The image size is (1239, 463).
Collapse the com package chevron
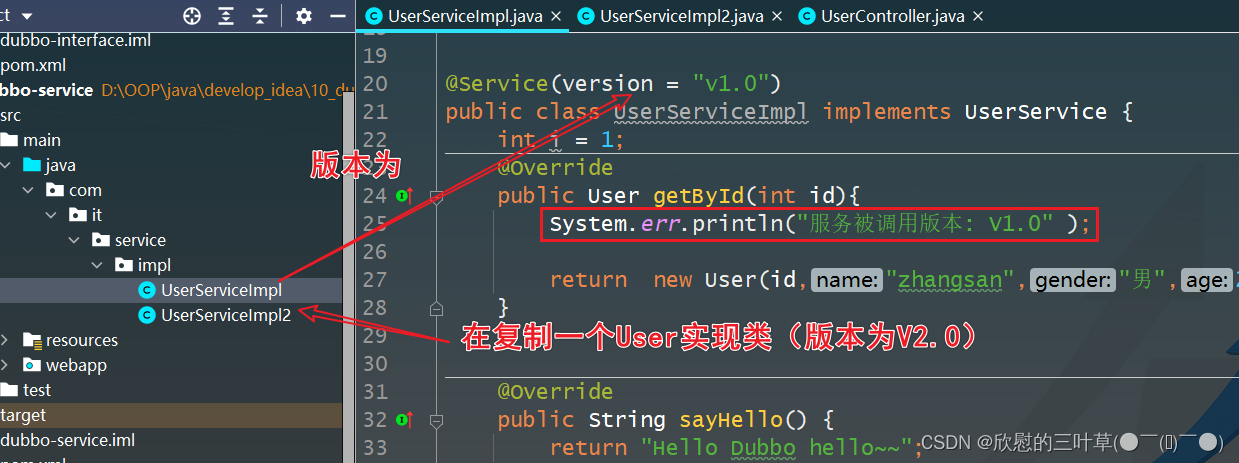pos(29,190)
